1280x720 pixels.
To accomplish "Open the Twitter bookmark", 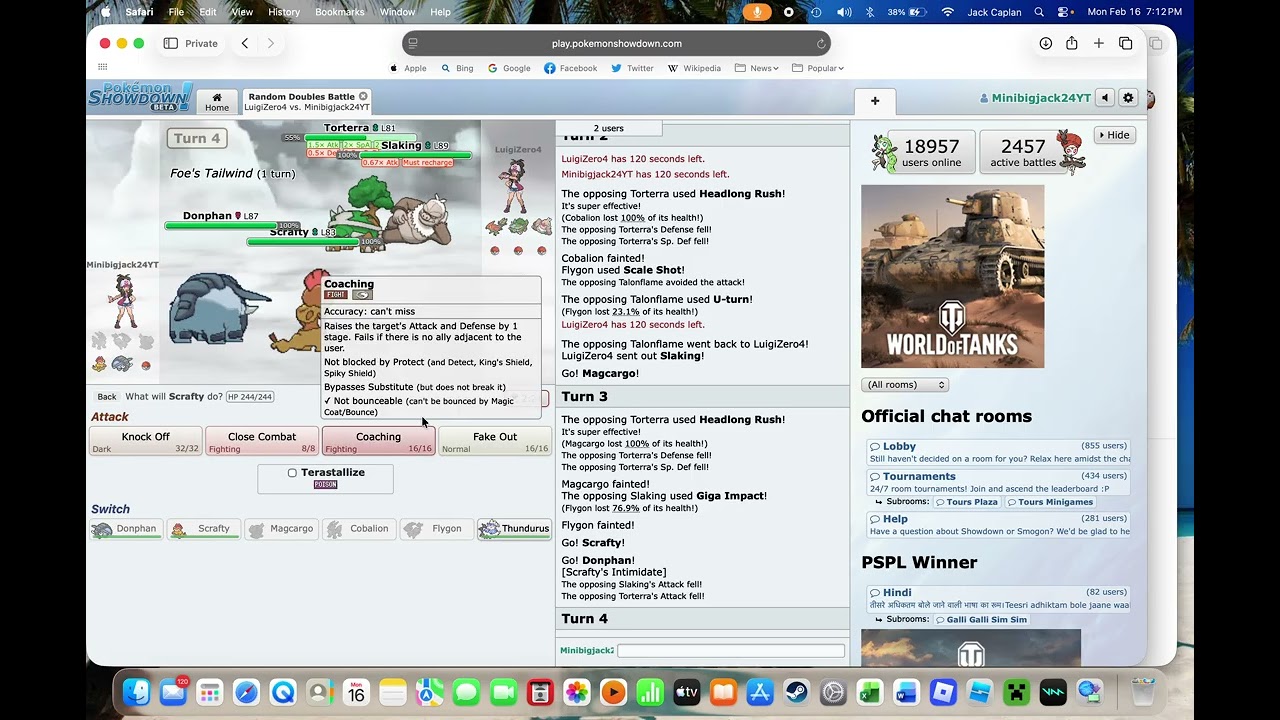I will coord(632,68).
